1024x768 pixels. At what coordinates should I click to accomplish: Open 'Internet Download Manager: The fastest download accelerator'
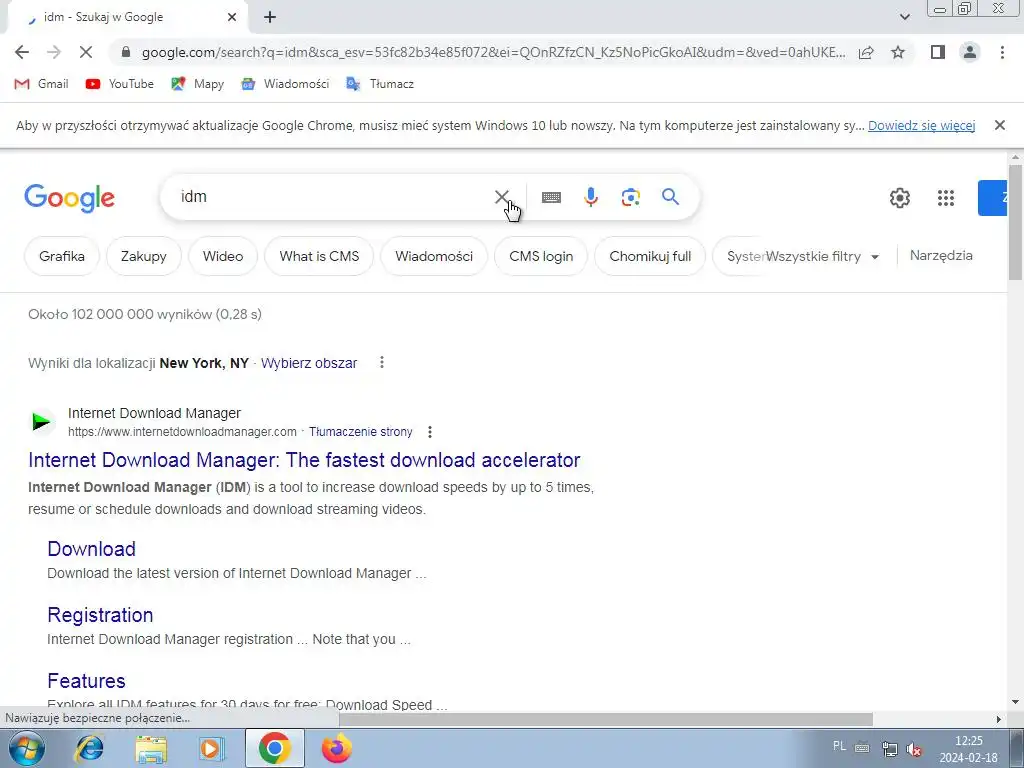[x=304, y=460]
